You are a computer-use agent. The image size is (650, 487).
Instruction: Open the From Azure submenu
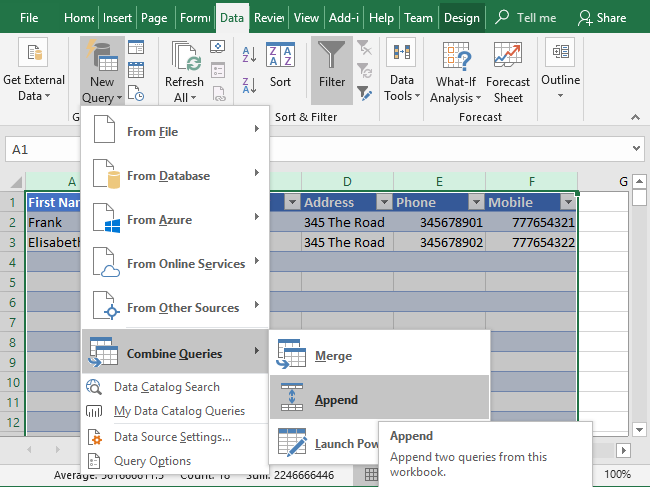coord(175,219)
